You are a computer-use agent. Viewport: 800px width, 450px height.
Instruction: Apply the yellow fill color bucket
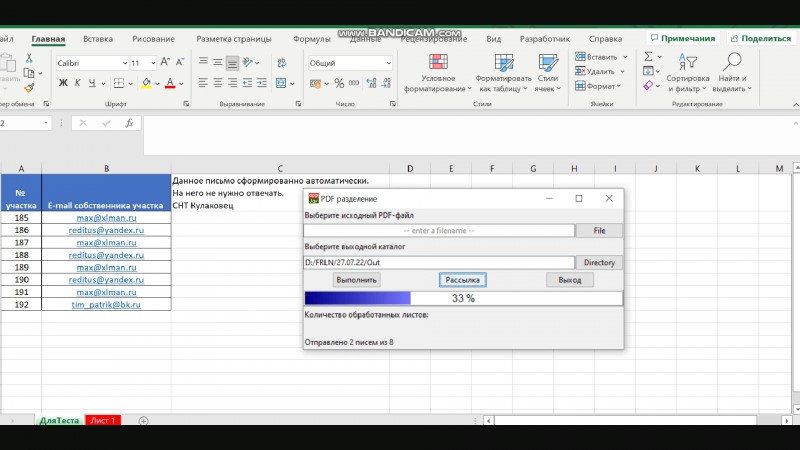146,83
